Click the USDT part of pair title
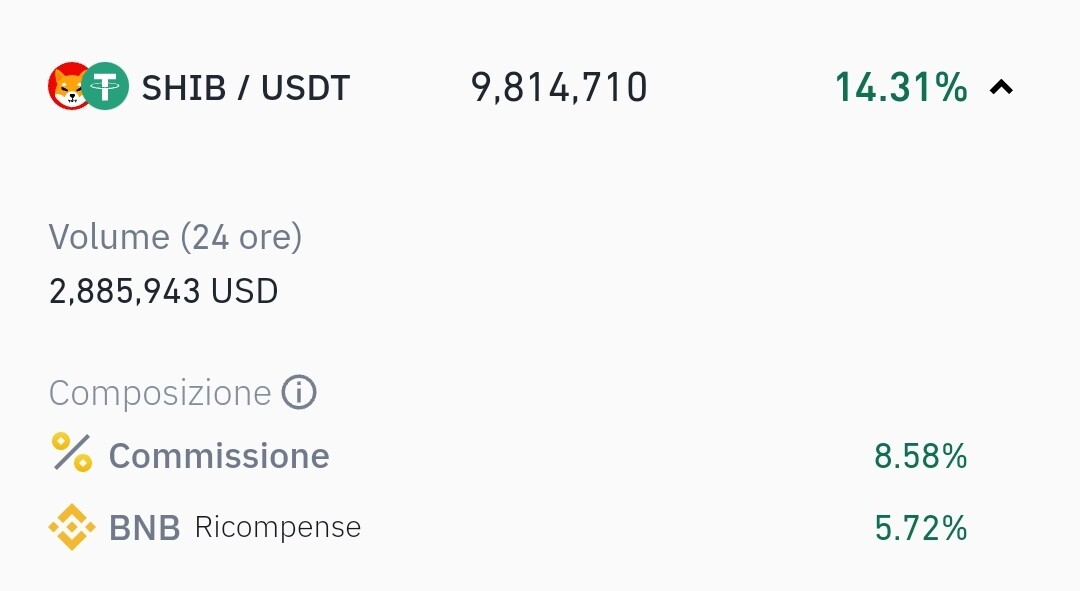The image size is (1080, 591). (x=306, y=88)
